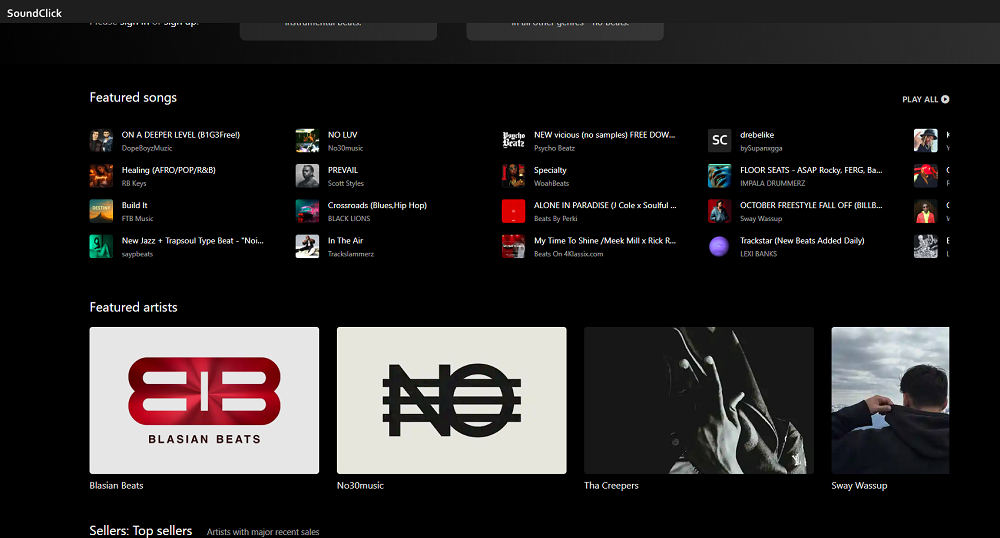Open the ALONE IN PARADISE song title

[x=605, y=205]
